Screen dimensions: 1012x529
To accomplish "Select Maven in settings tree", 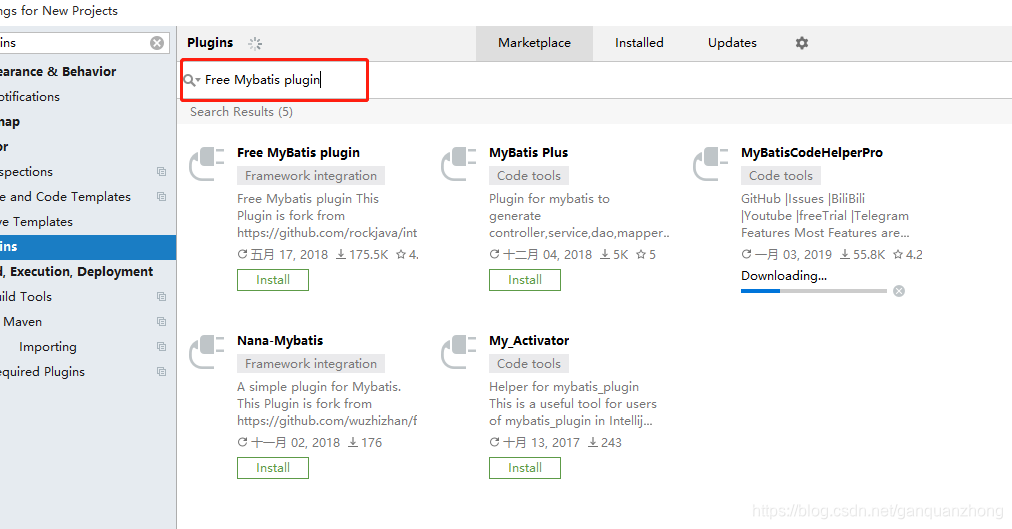I will coord(23,322).
